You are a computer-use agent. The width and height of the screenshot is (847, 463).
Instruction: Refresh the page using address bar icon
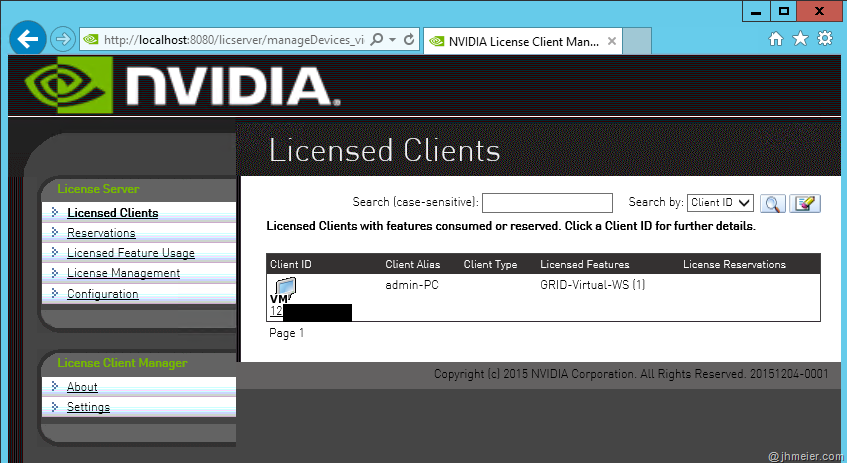(x=409, y=40)
